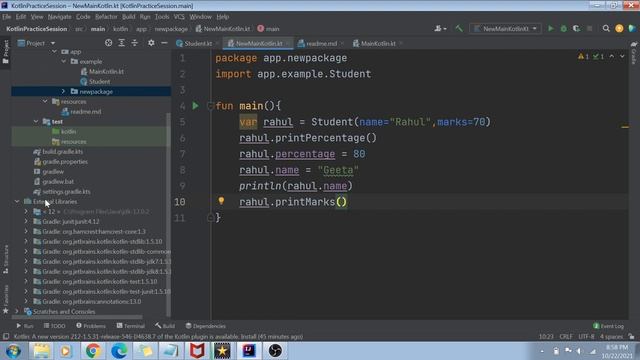Click the IDE update notification icon
640x360 pixels.
[619, 29]
